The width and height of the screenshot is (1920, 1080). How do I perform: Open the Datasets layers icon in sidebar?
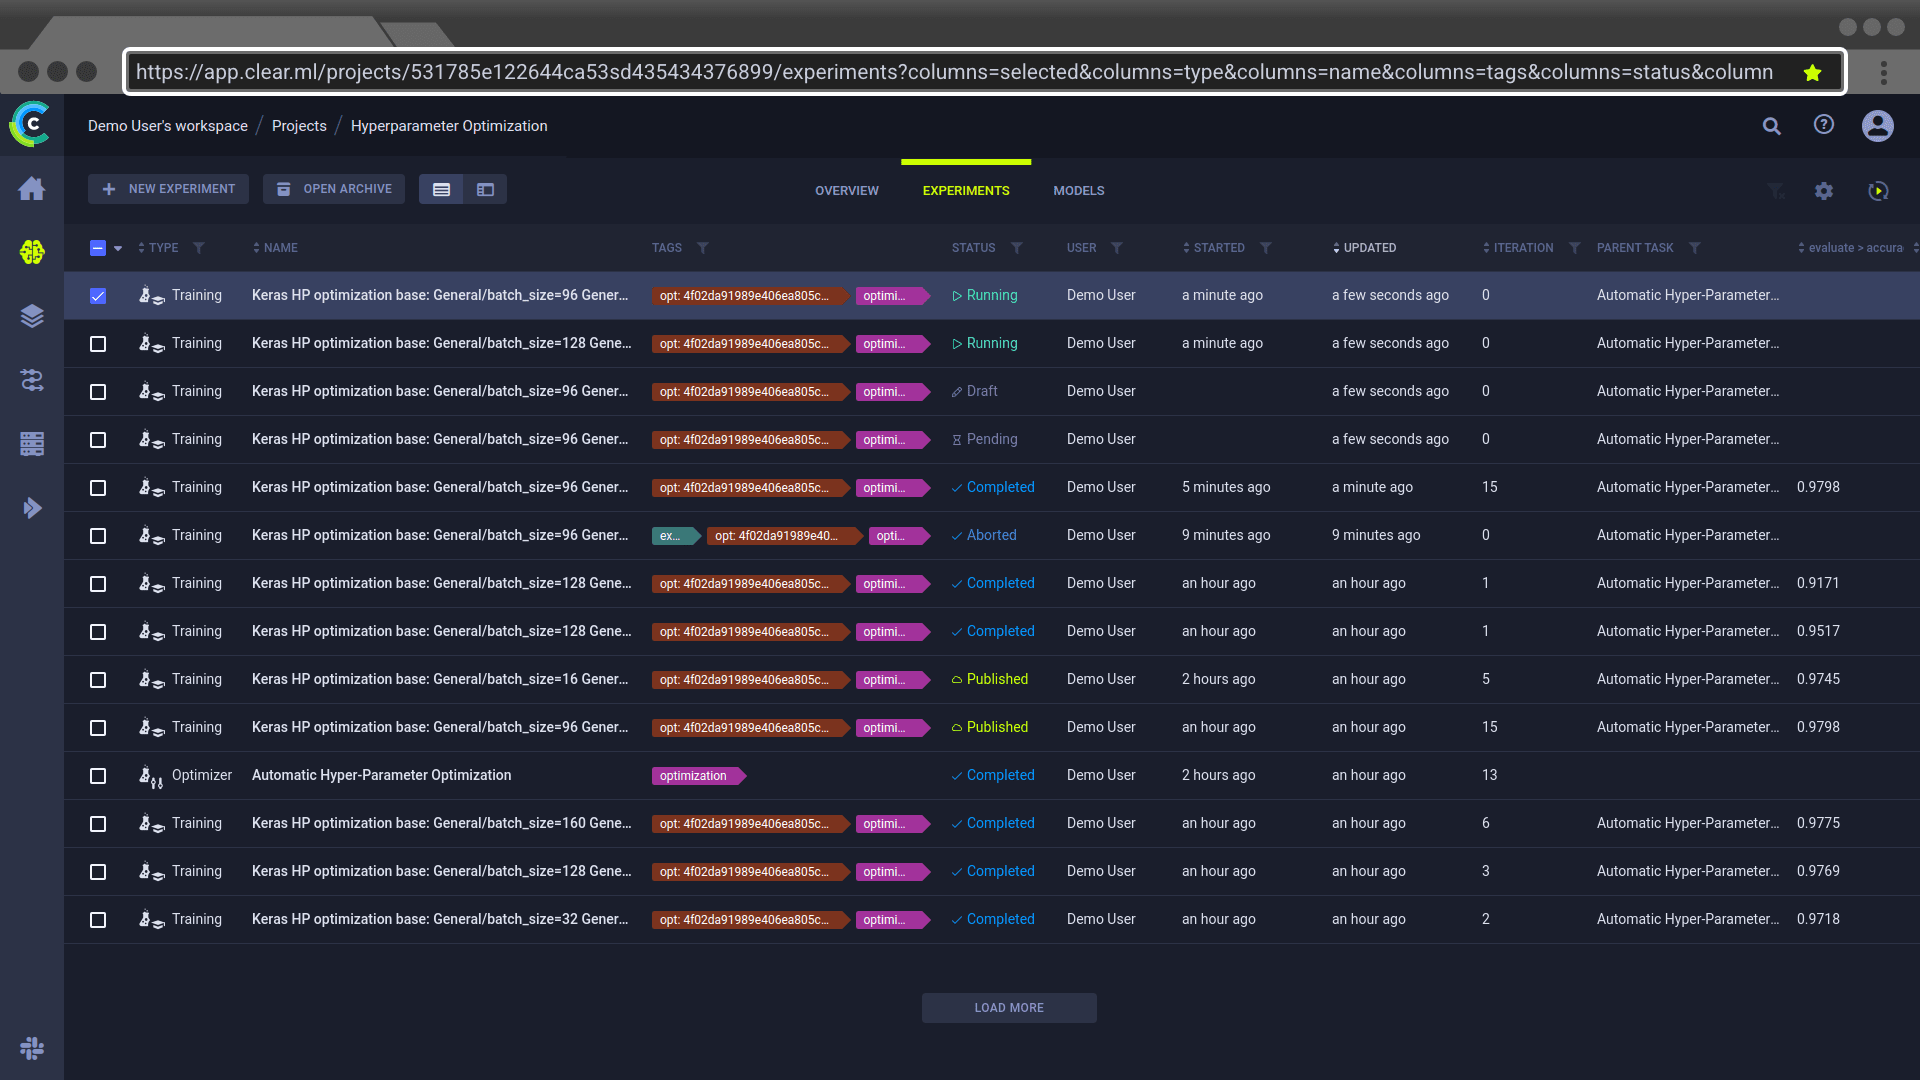[x=32, y=316]
